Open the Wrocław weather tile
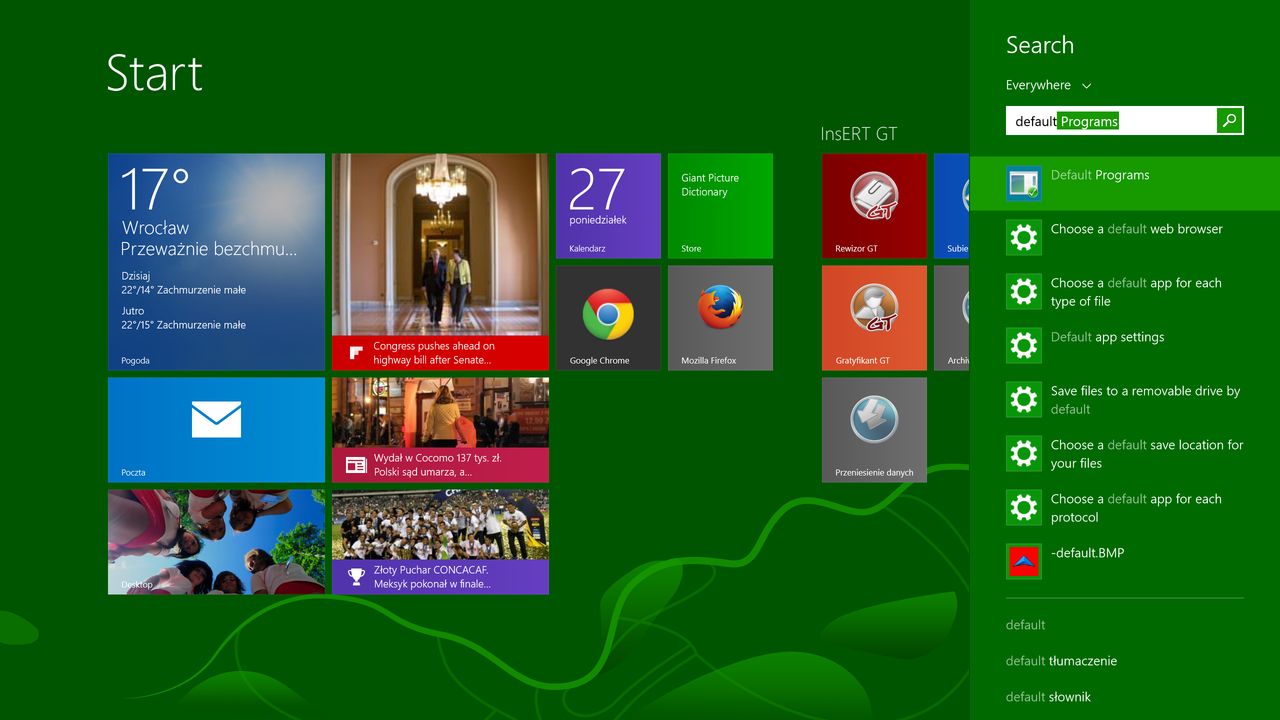1280x720 pixels. (216, 261)
